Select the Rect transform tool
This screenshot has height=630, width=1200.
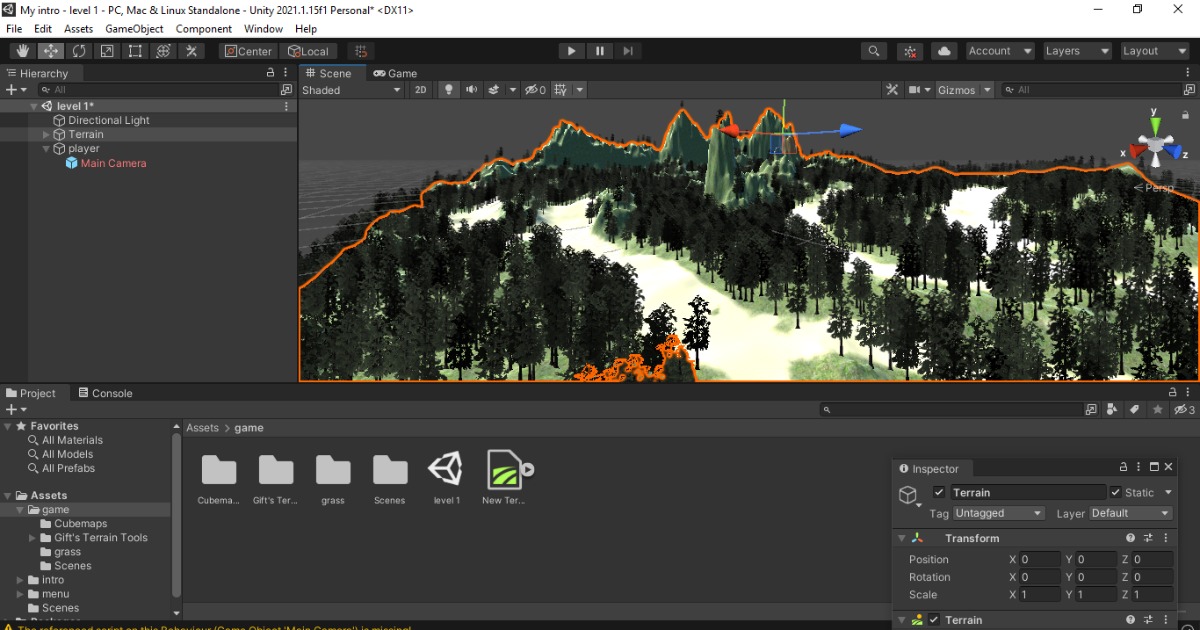135,51
